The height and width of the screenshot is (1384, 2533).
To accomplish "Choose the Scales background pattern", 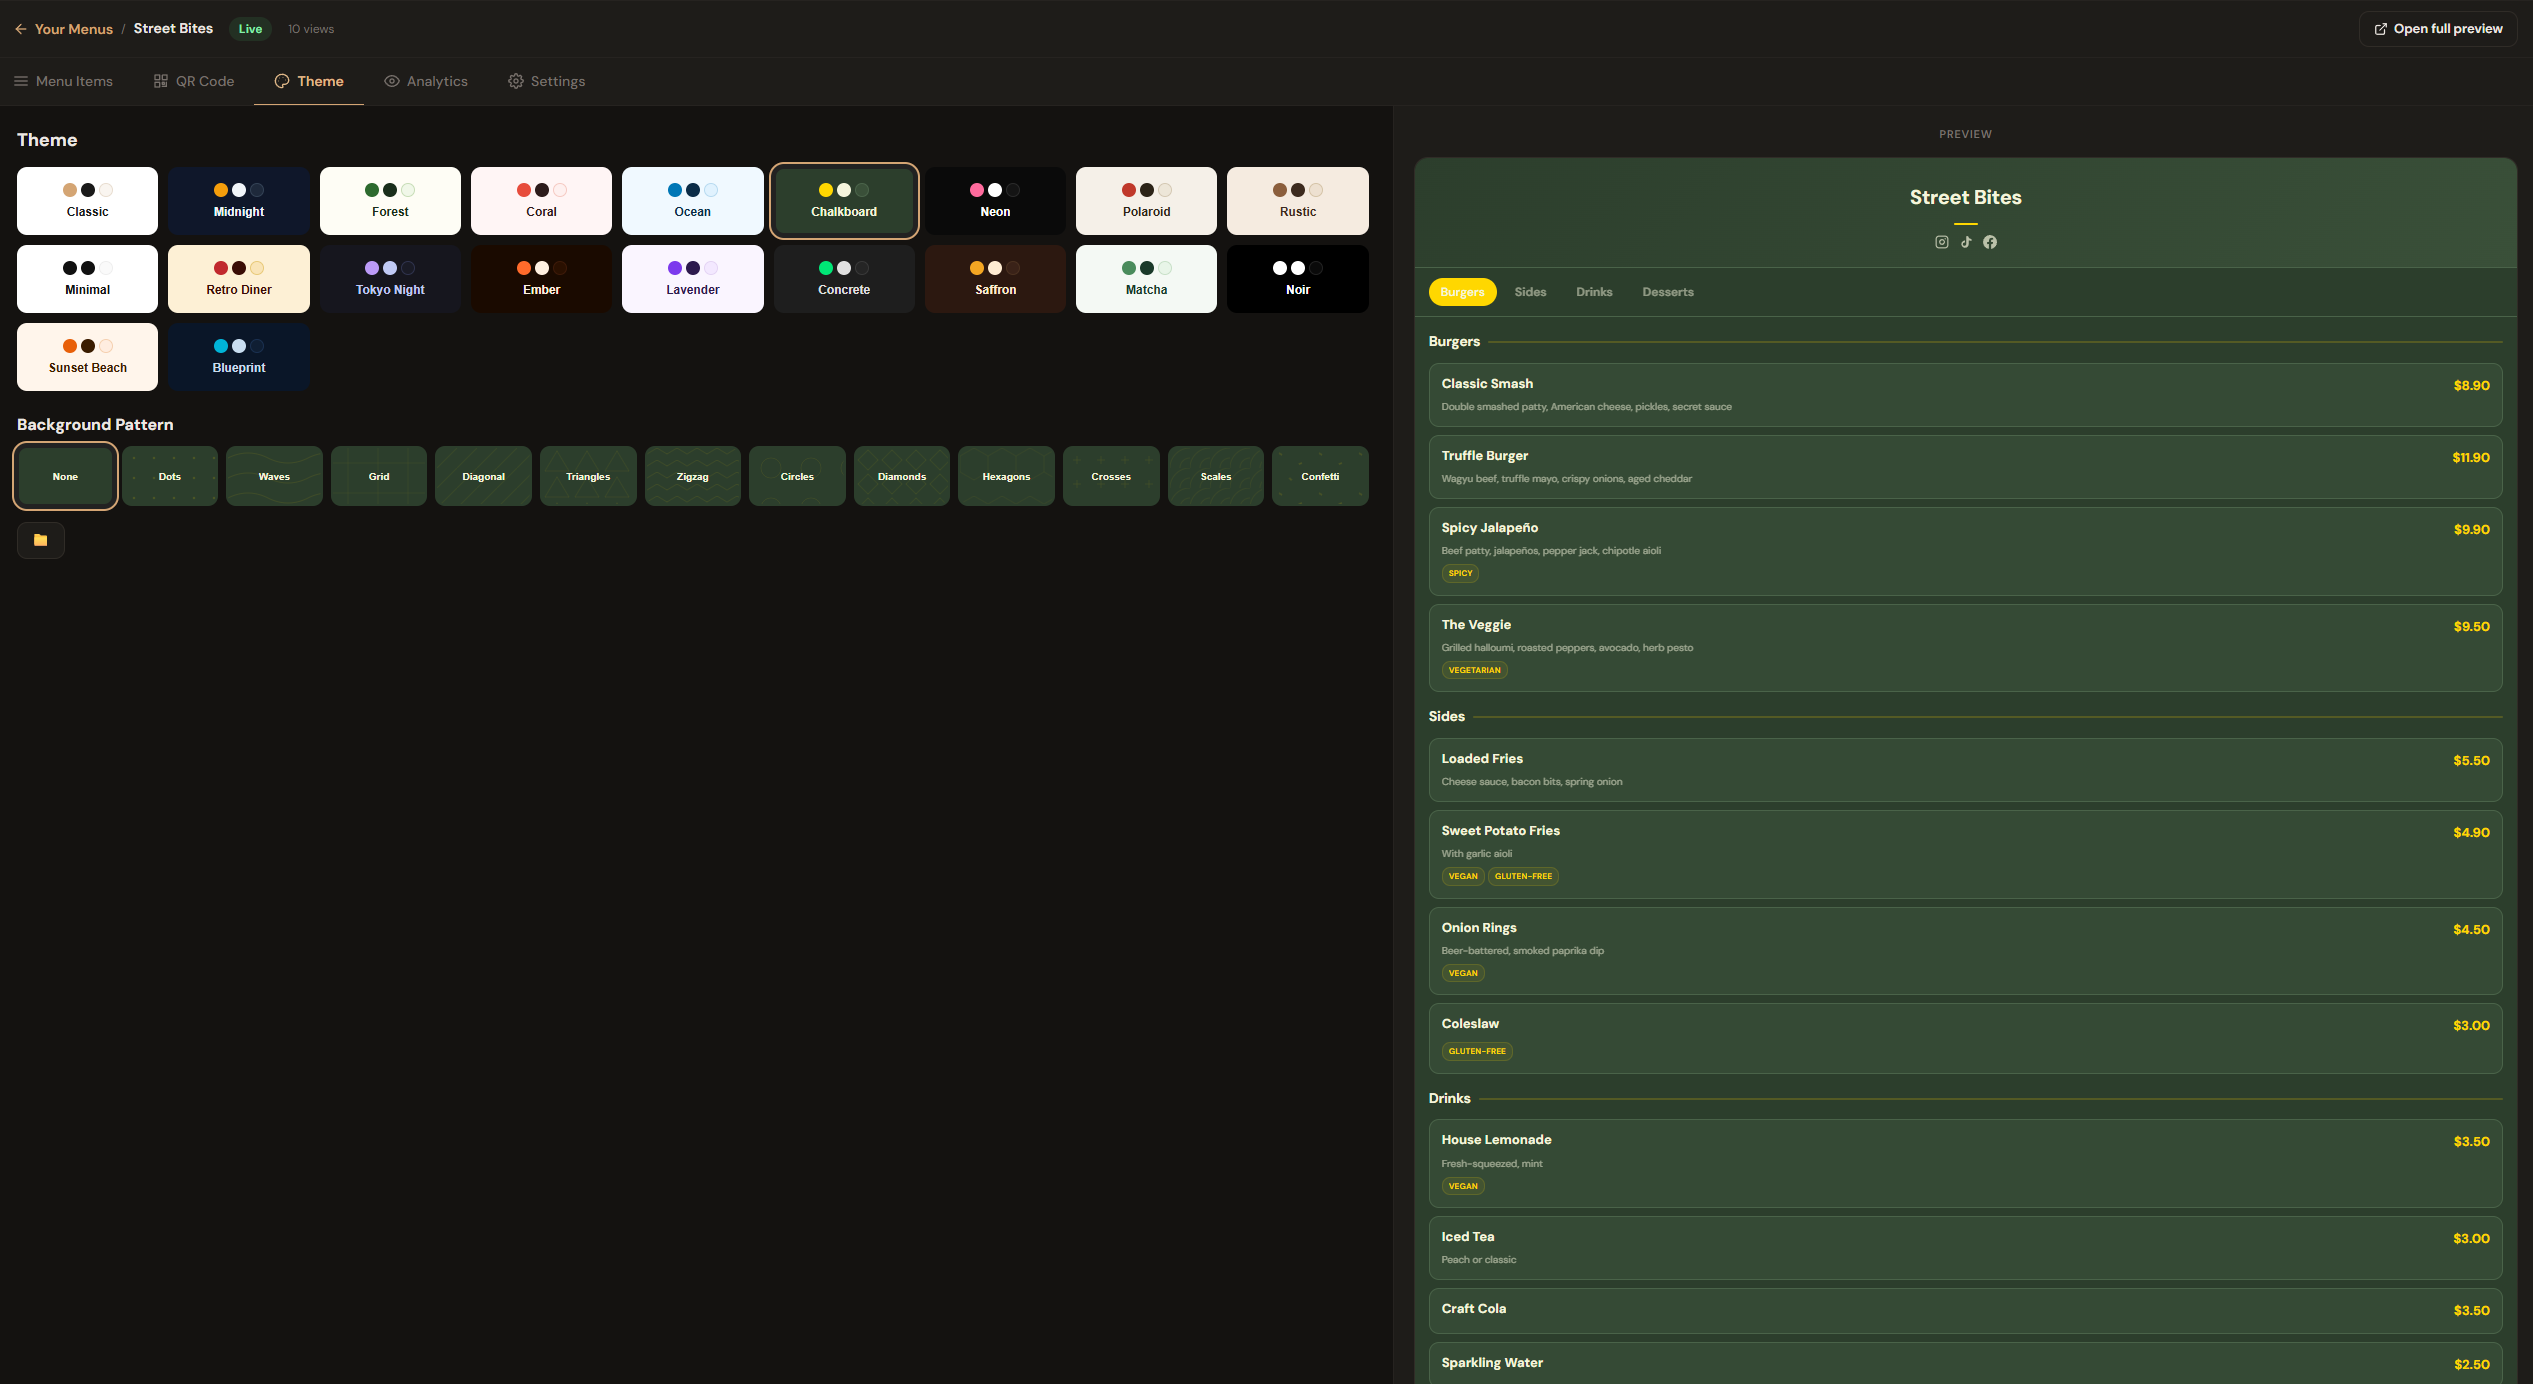I will pyautogui.click(x=1216, y=476).
